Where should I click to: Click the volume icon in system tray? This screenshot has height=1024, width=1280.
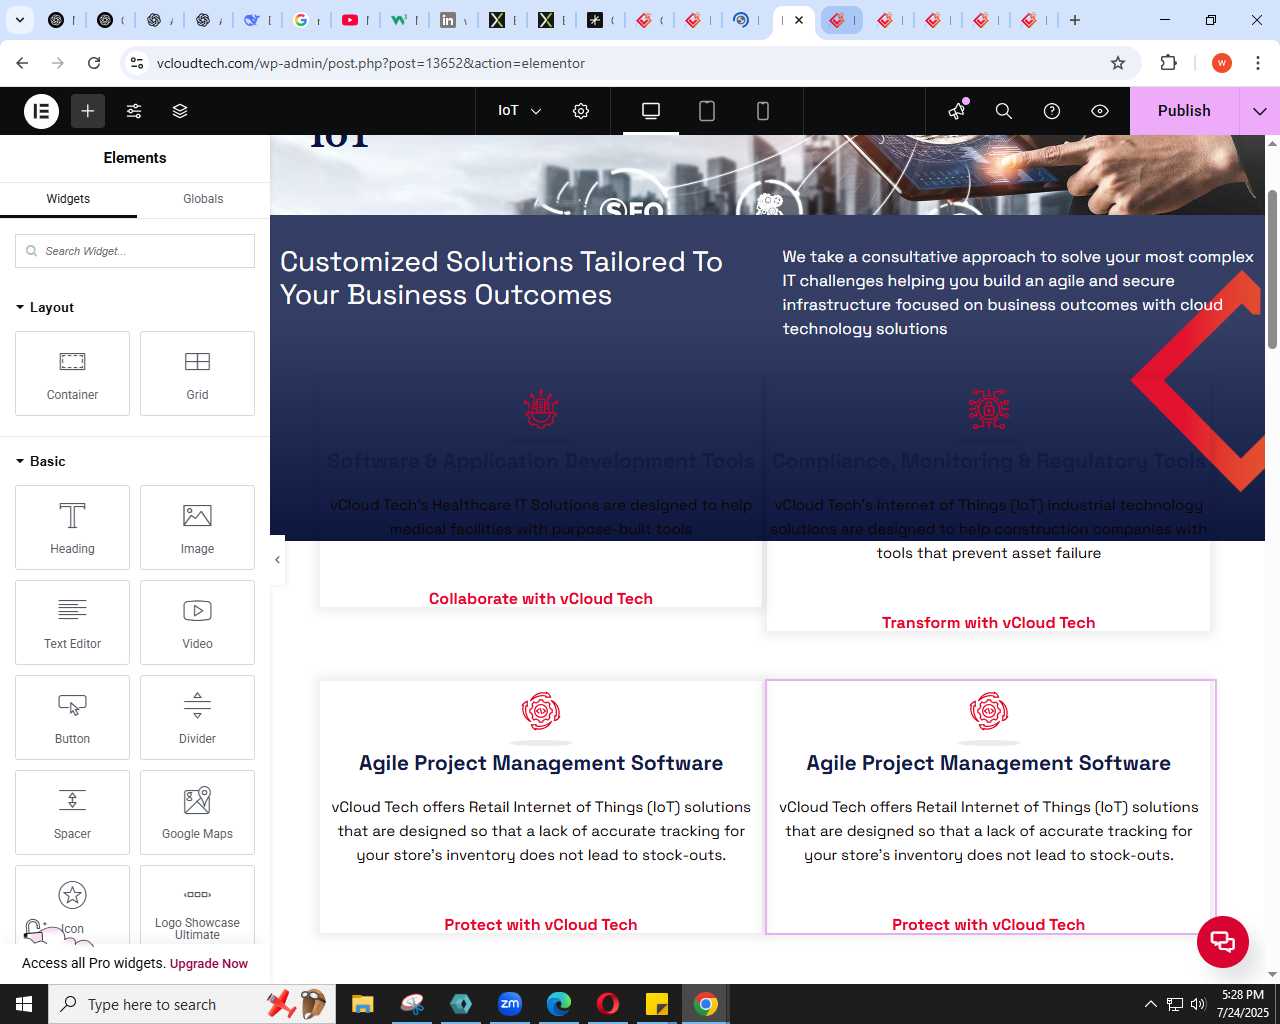1198,1004
